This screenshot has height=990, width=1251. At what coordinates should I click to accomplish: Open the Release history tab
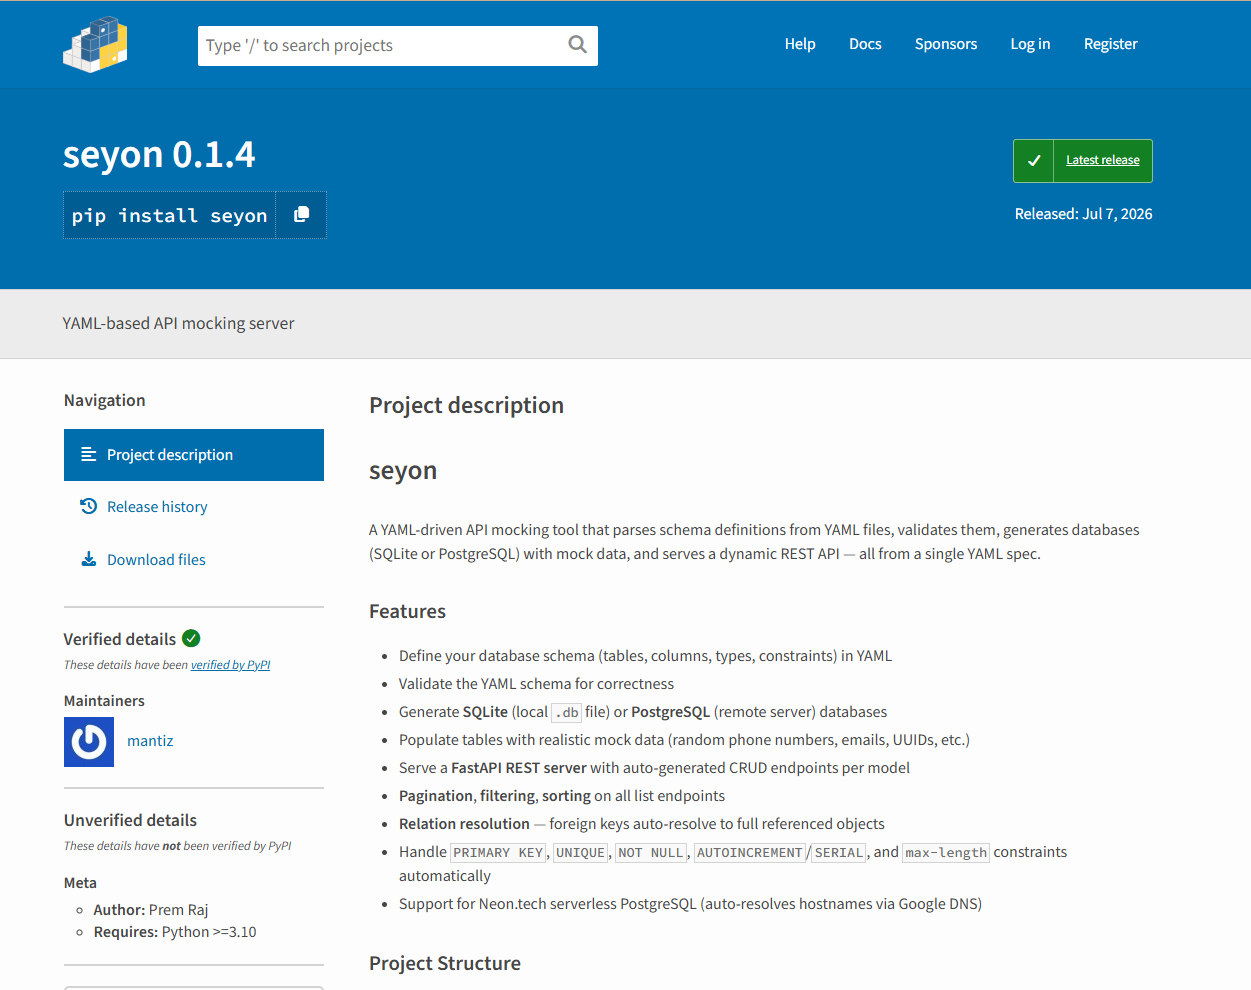click(x=194, y=507)
